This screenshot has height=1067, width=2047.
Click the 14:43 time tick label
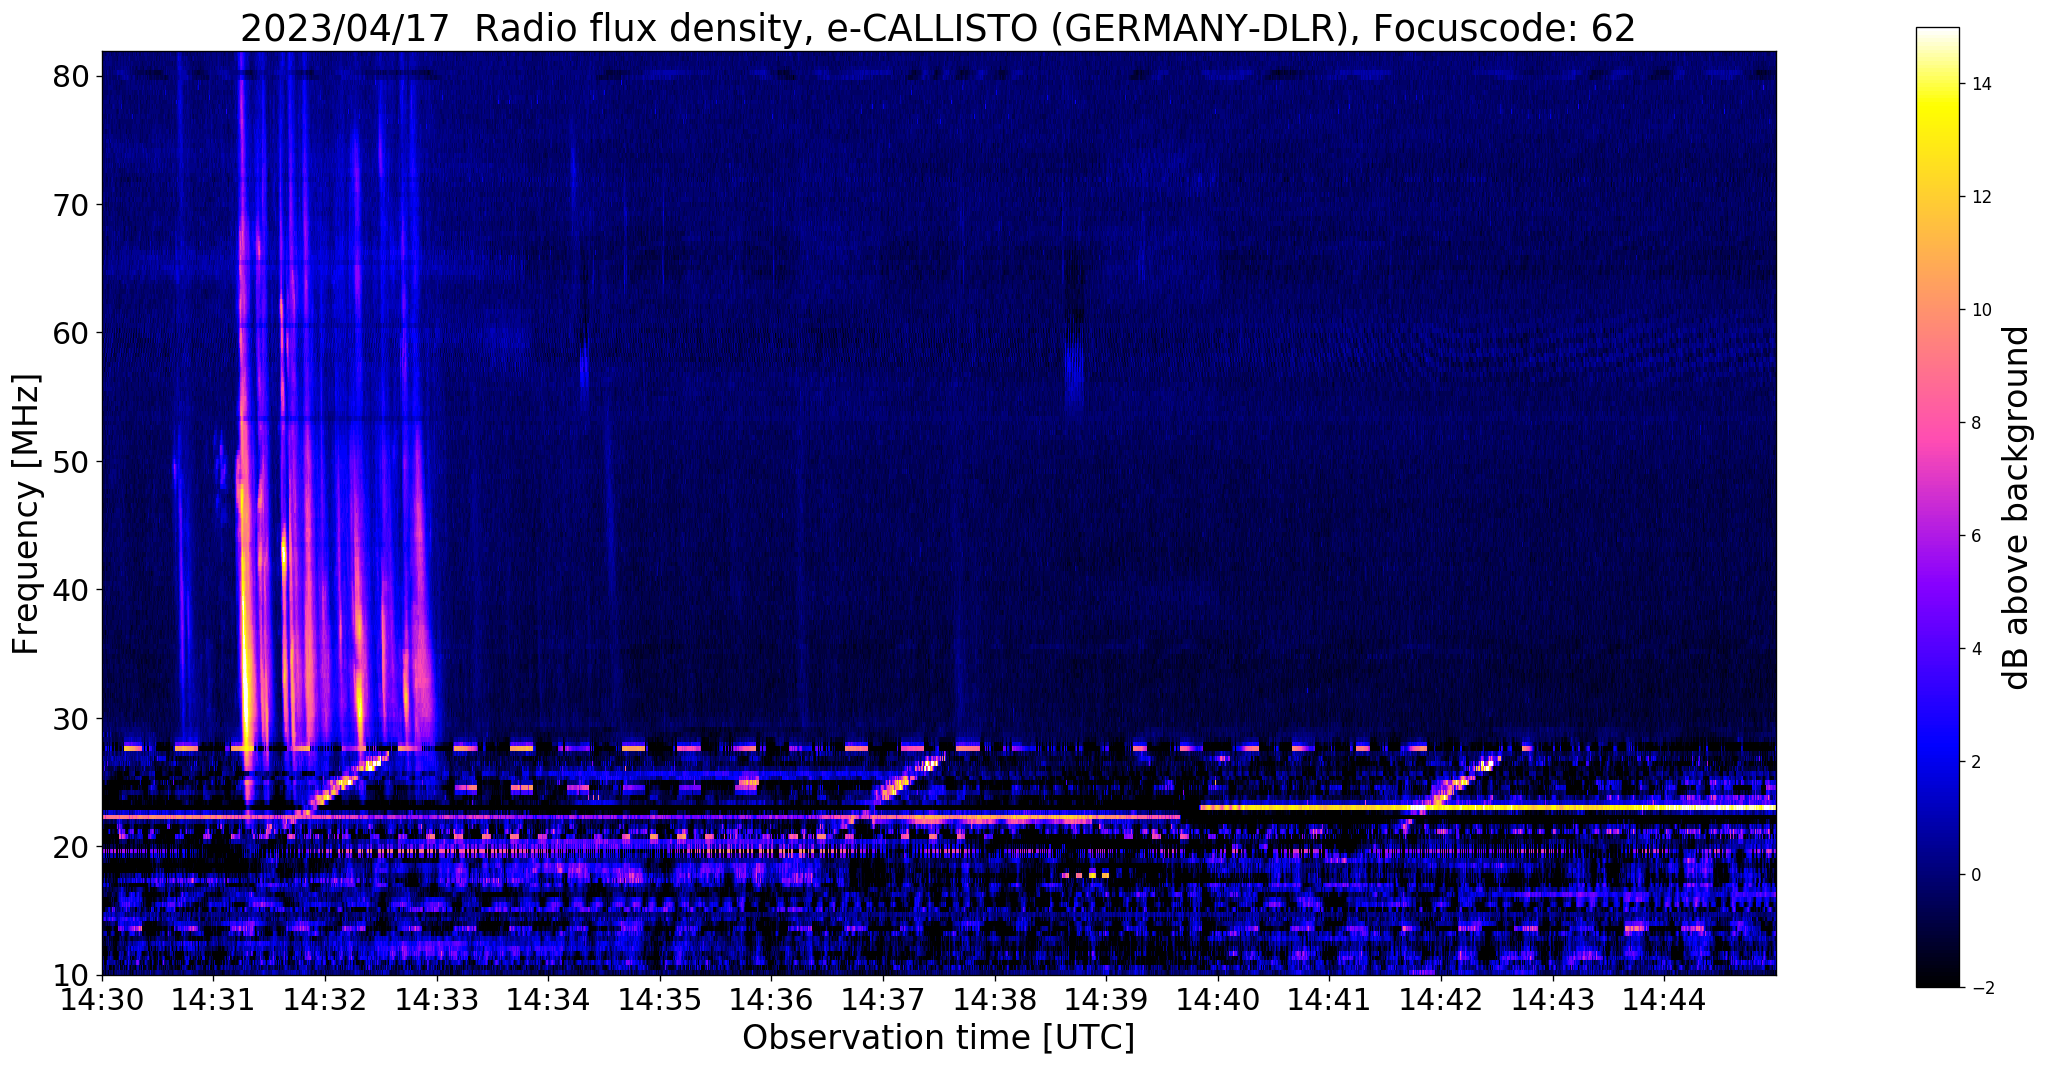point(1553,1000)
